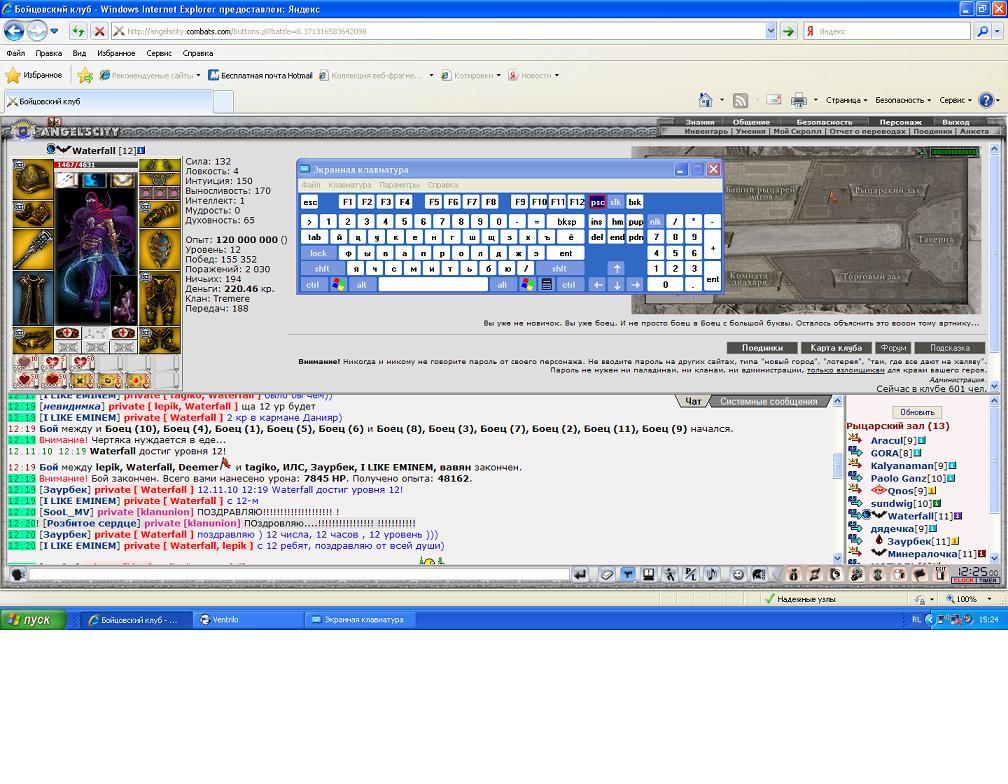Click the chat send arrow icon
Viewport: 1008px width, 784px height.
click(x=579, y=575)
